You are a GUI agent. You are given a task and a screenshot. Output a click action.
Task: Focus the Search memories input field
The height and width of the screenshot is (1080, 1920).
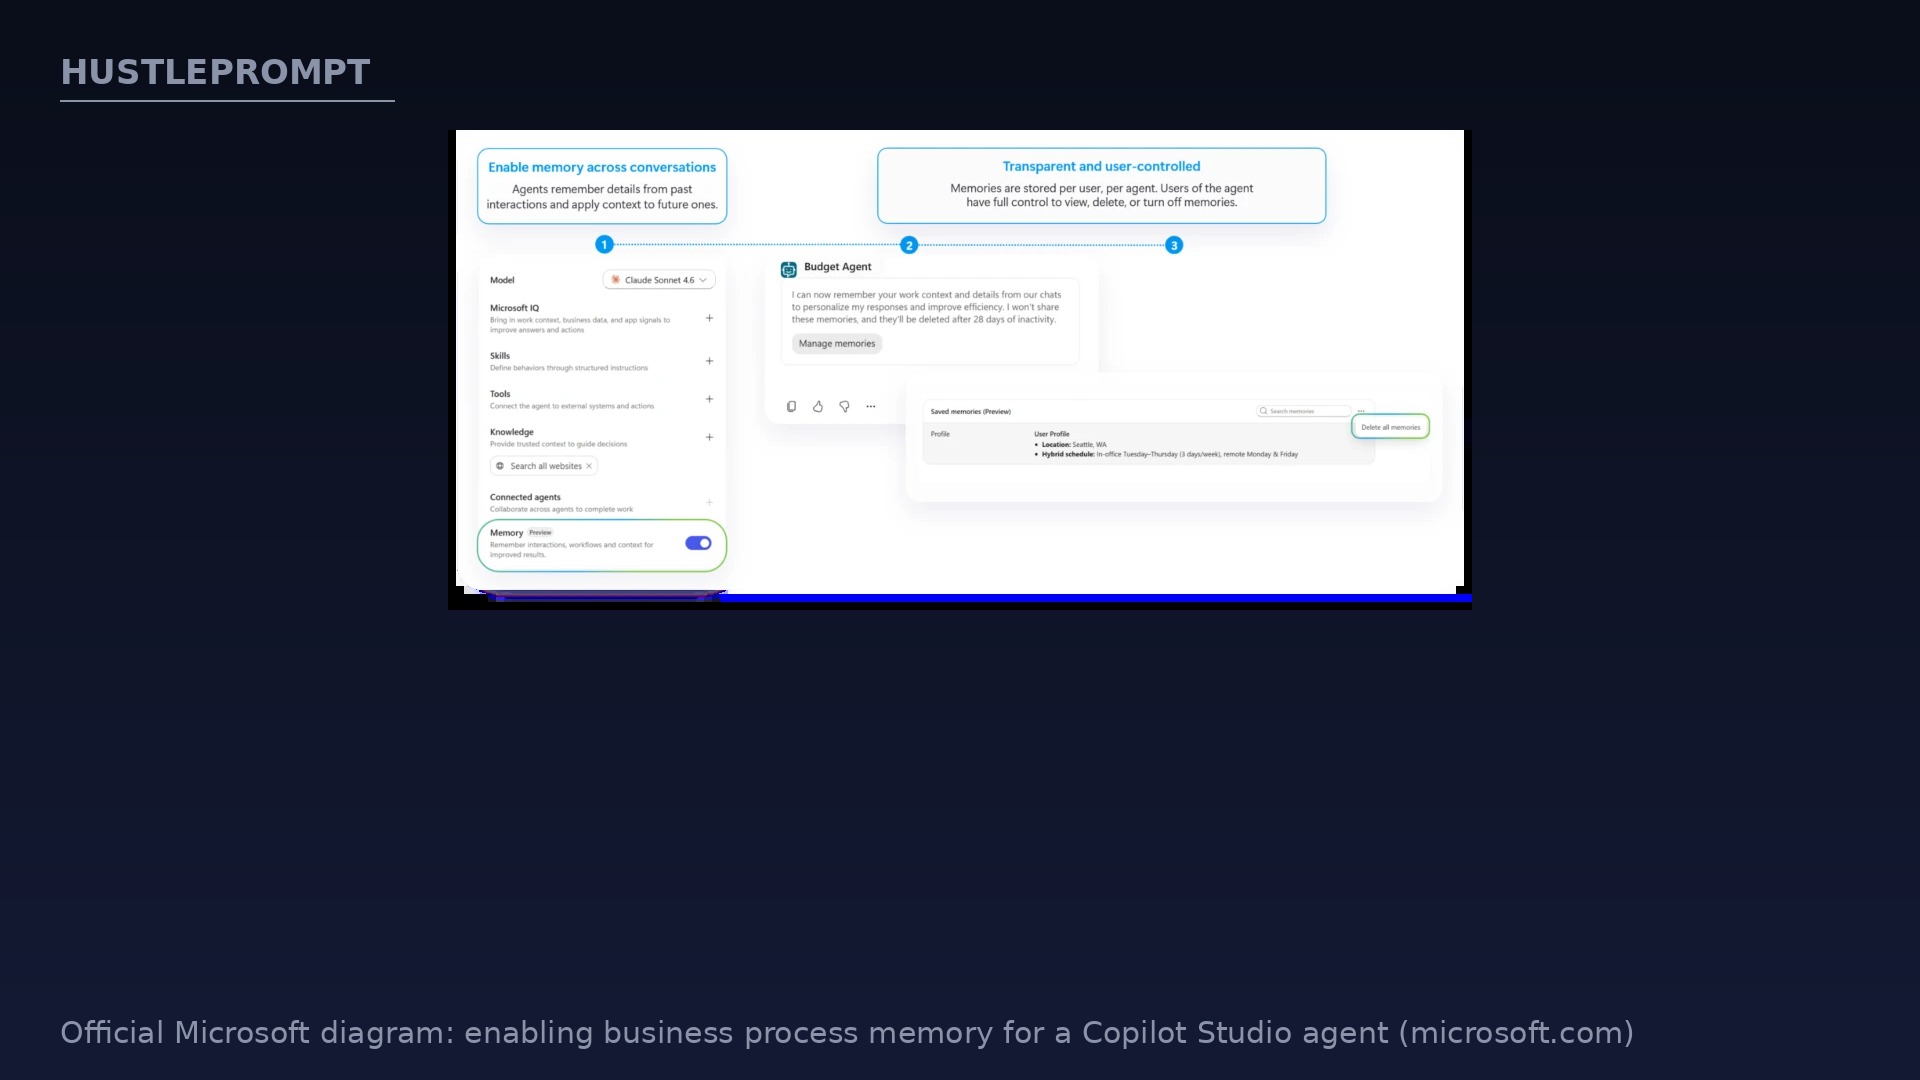[1304, 411]
